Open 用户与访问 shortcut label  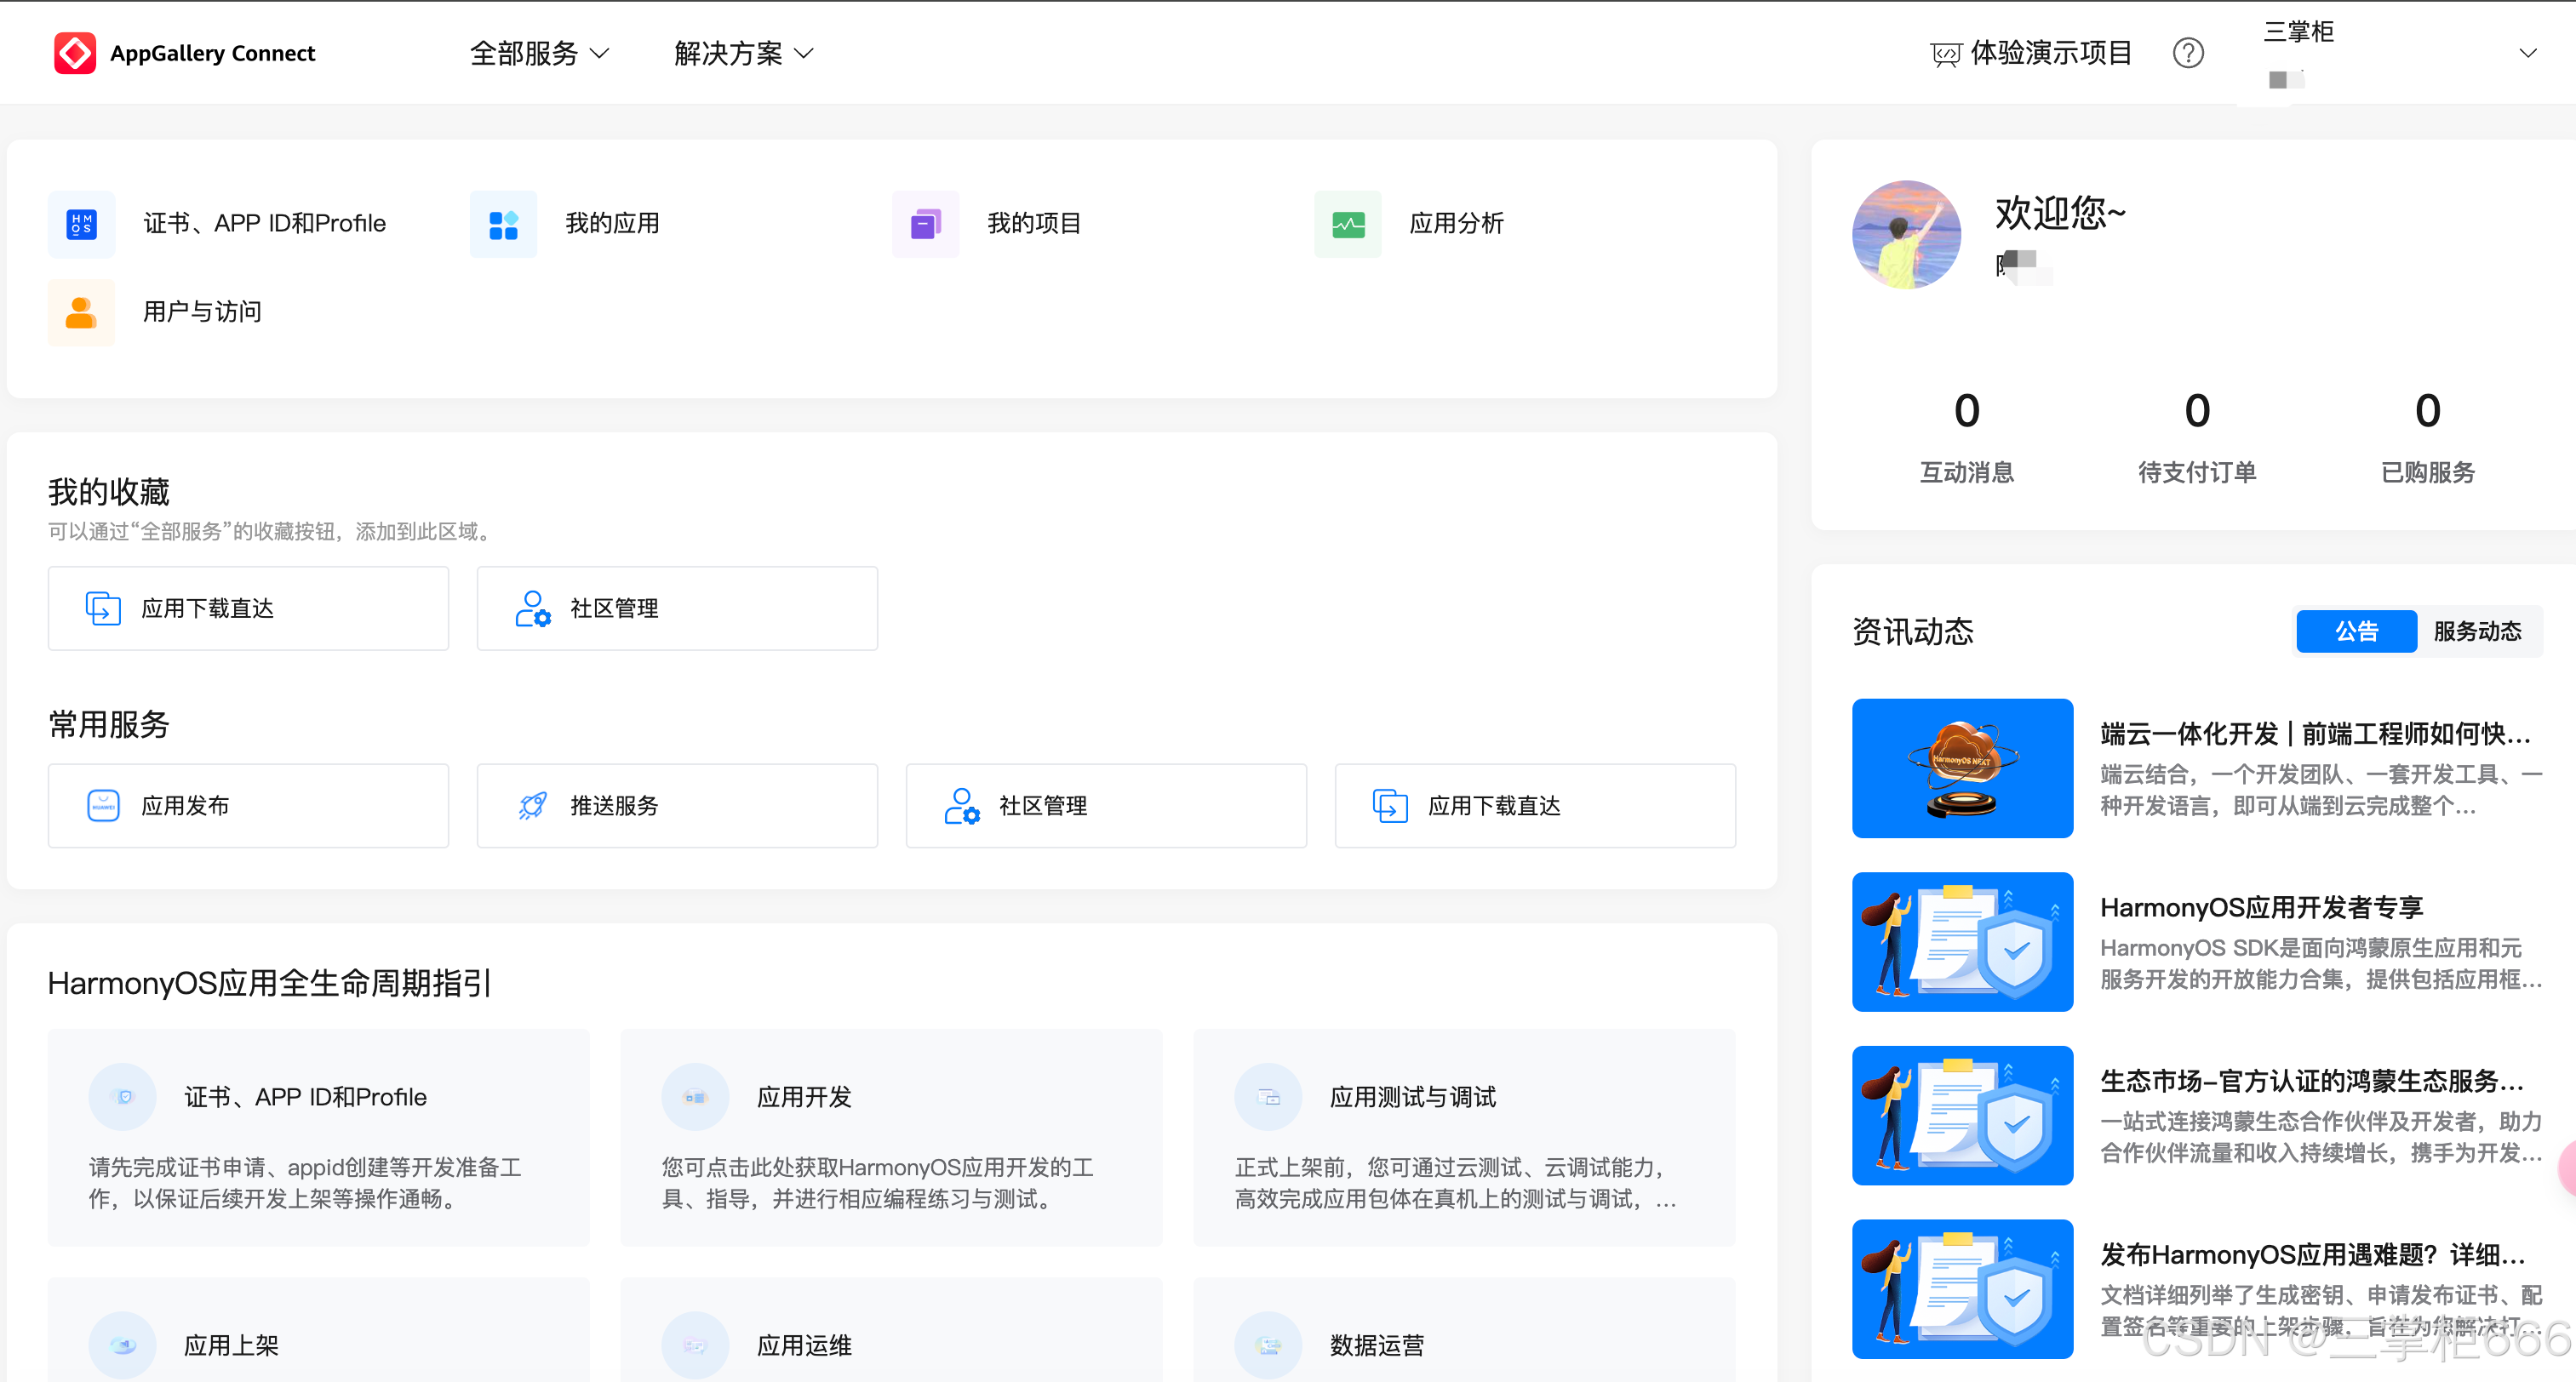click(202, 312)
